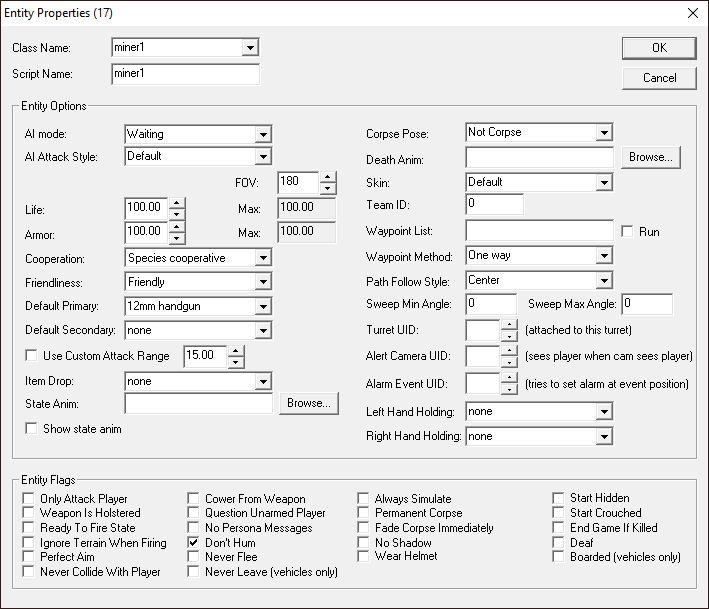Tick the Run checkbox beside Waypoint List
Viewport: 709px width, 609px height.
pyautogui.click(x=628, y=232)
